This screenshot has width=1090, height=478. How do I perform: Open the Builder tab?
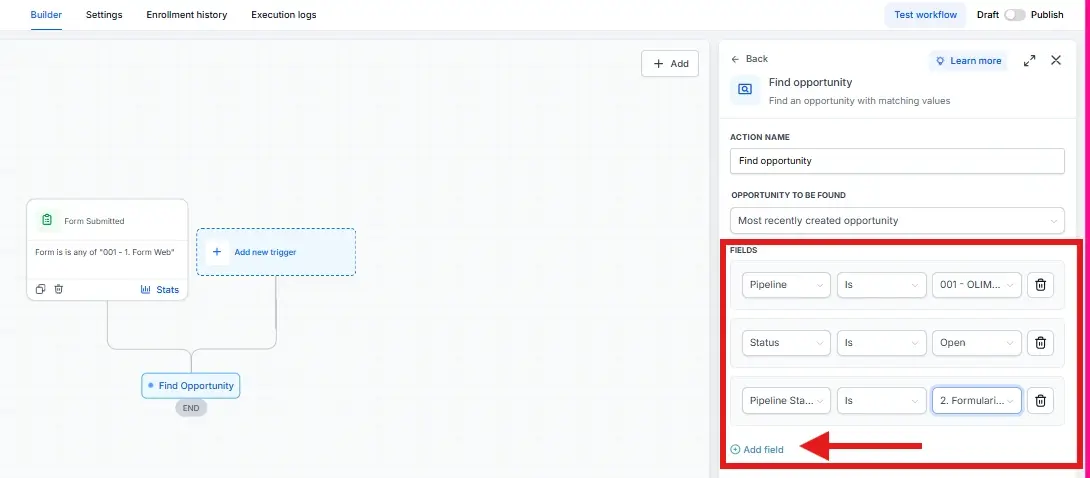pos(46,15)
